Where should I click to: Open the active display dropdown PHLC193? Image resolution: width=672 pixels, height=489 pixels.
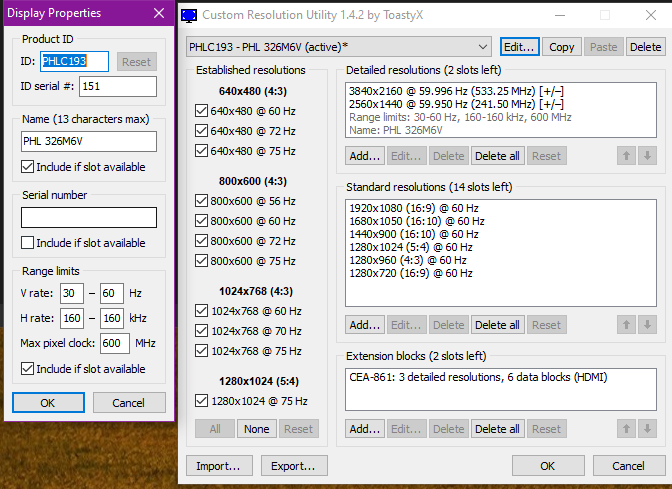coord(339,47)
